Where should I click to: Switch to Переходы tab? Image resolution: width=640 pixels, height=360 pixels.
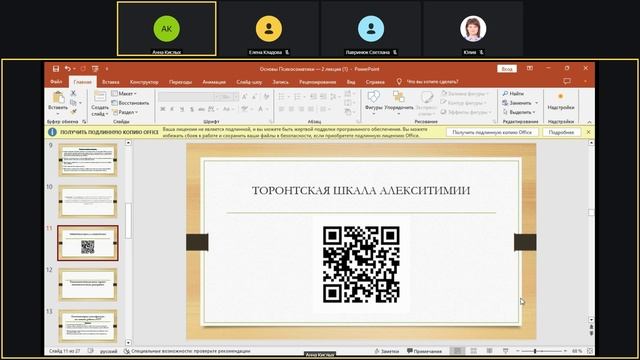tap(180, 82)
